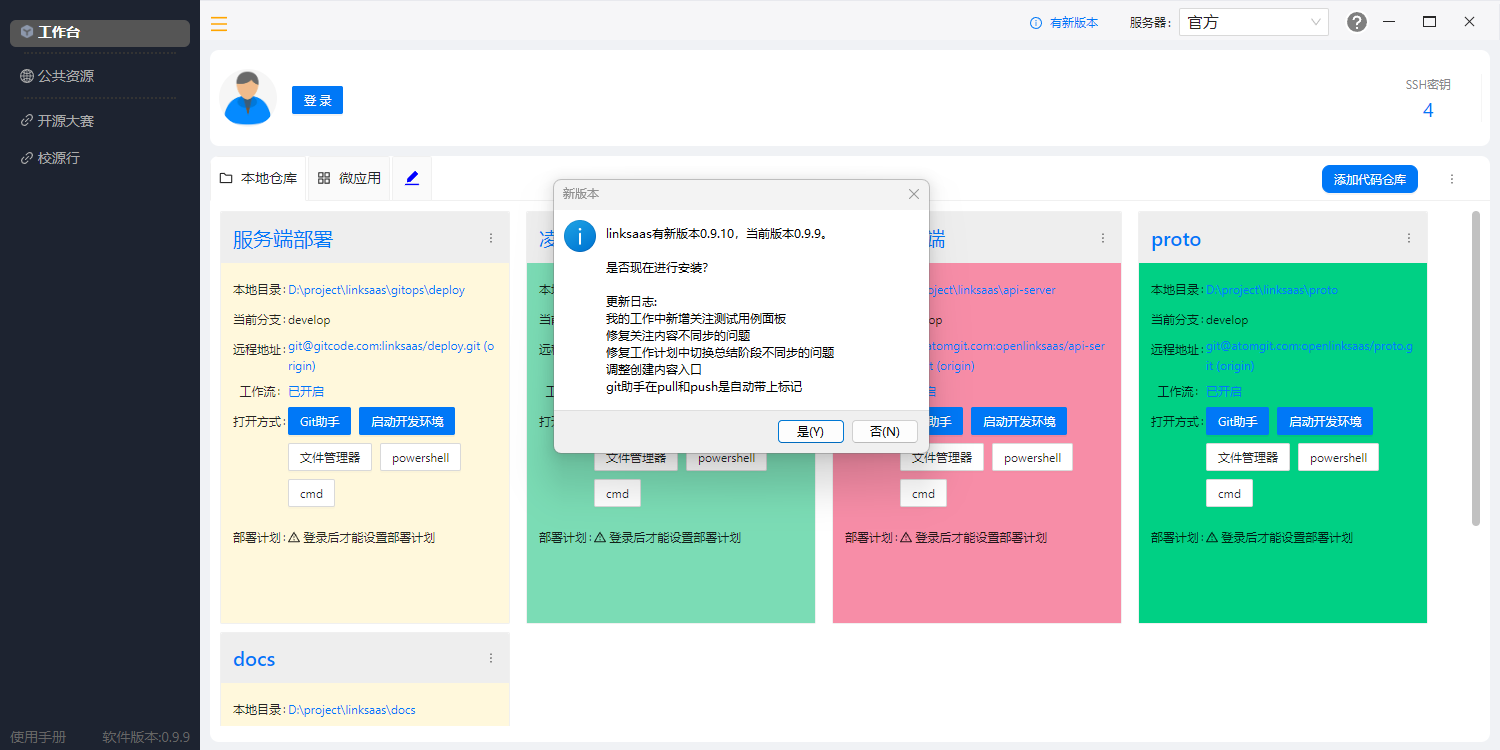Click the develop branch text in 服务端部署
This screenshot has width=1500, height=750.
[309, 320]
